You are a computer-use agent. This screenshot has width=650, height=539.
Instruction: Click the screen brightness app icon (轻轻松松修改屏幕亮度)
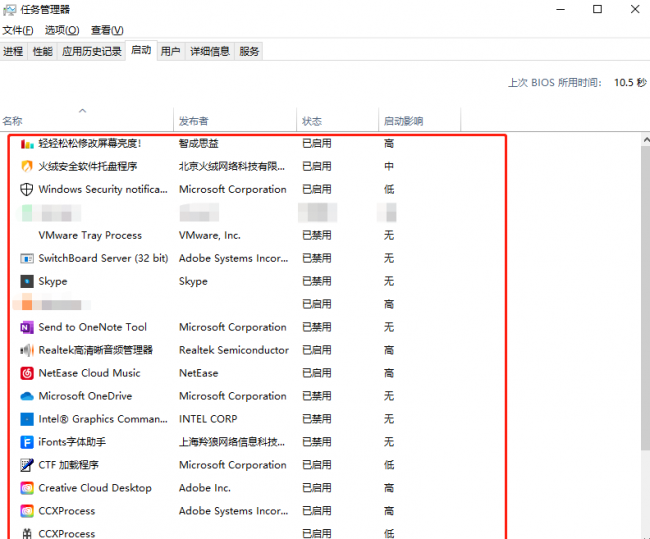(x=27, y=144)
